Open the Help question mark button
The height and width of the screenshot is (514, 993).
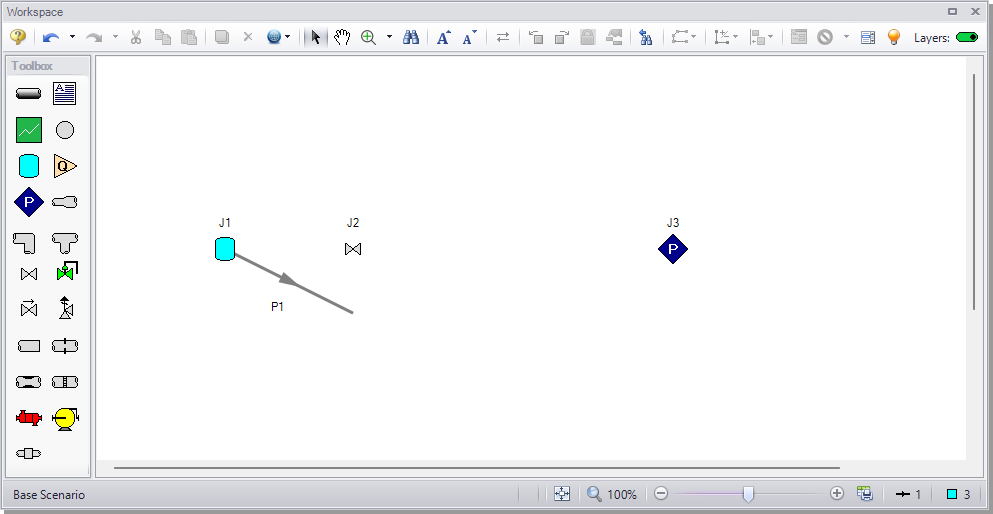(x=18, y=37)
